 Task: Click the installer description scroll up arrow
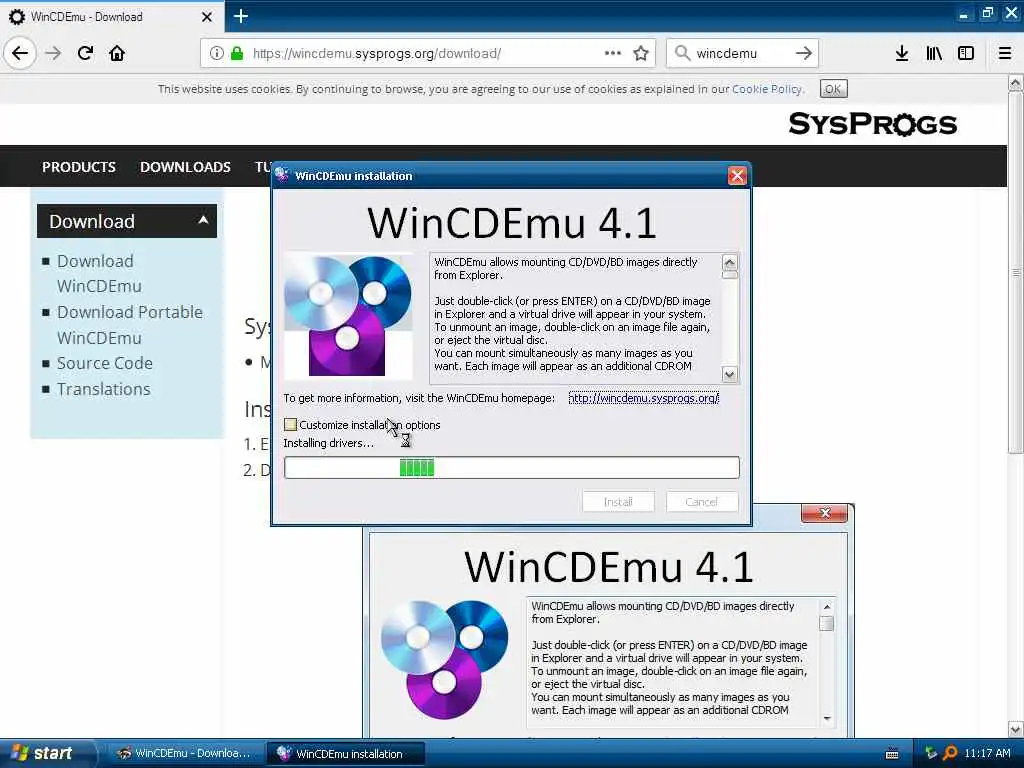pos(729,262)
